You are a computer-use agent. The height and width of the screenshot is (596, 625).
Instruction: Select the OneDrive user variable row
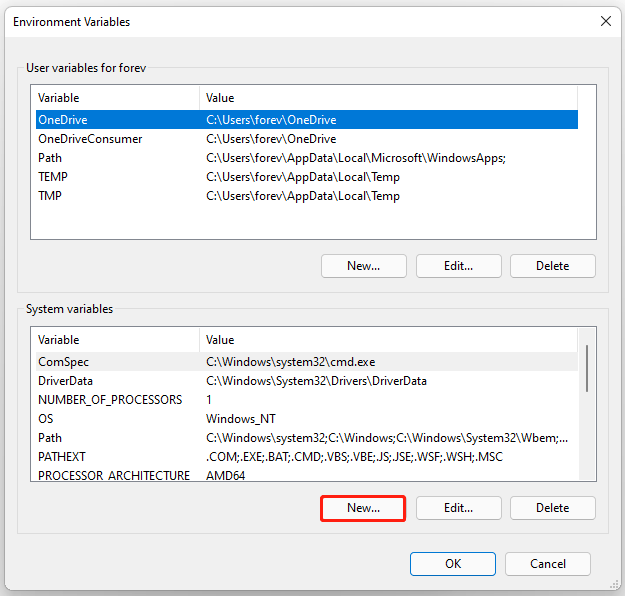pos(307,120)
